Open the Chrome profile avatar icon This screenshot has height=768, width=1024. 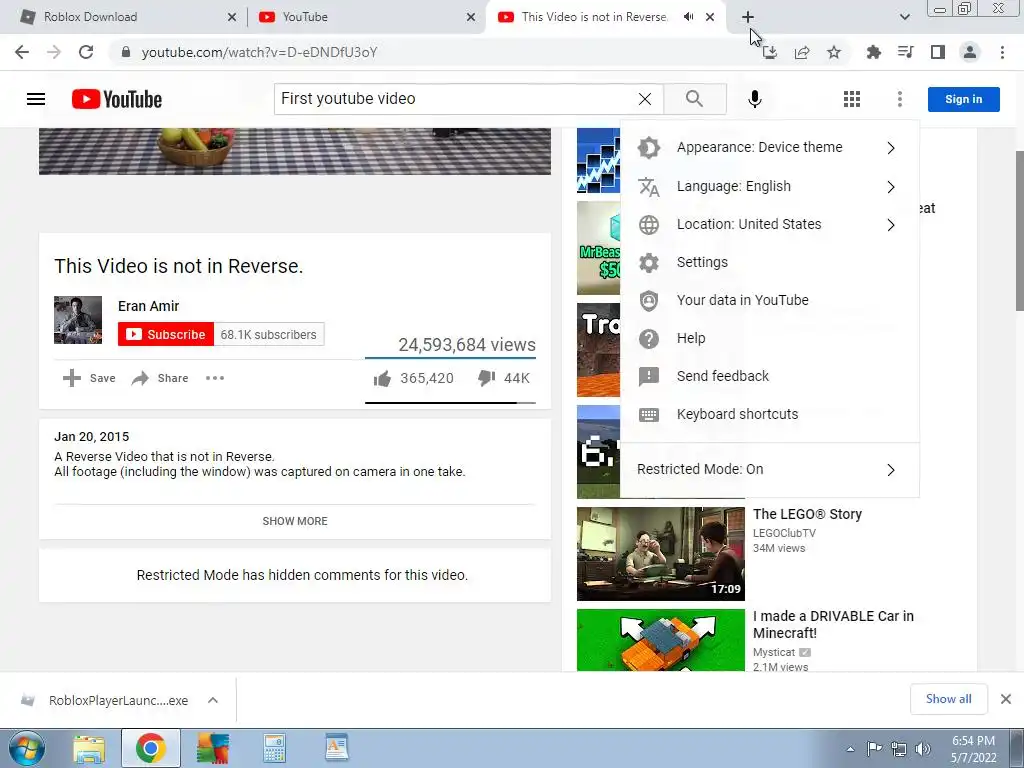tap(970, 52)
